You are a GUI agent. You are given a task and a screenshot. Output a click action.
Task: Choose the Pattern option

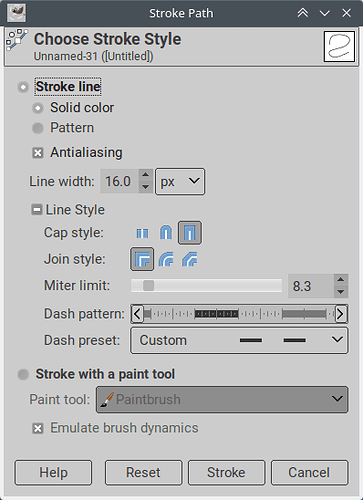pos(38,128)
